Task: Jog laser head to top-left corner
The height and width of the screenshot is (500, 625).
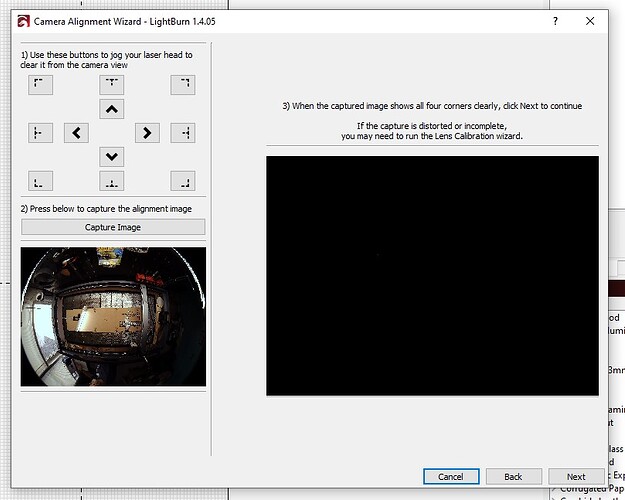Action: tap(40, 85)
